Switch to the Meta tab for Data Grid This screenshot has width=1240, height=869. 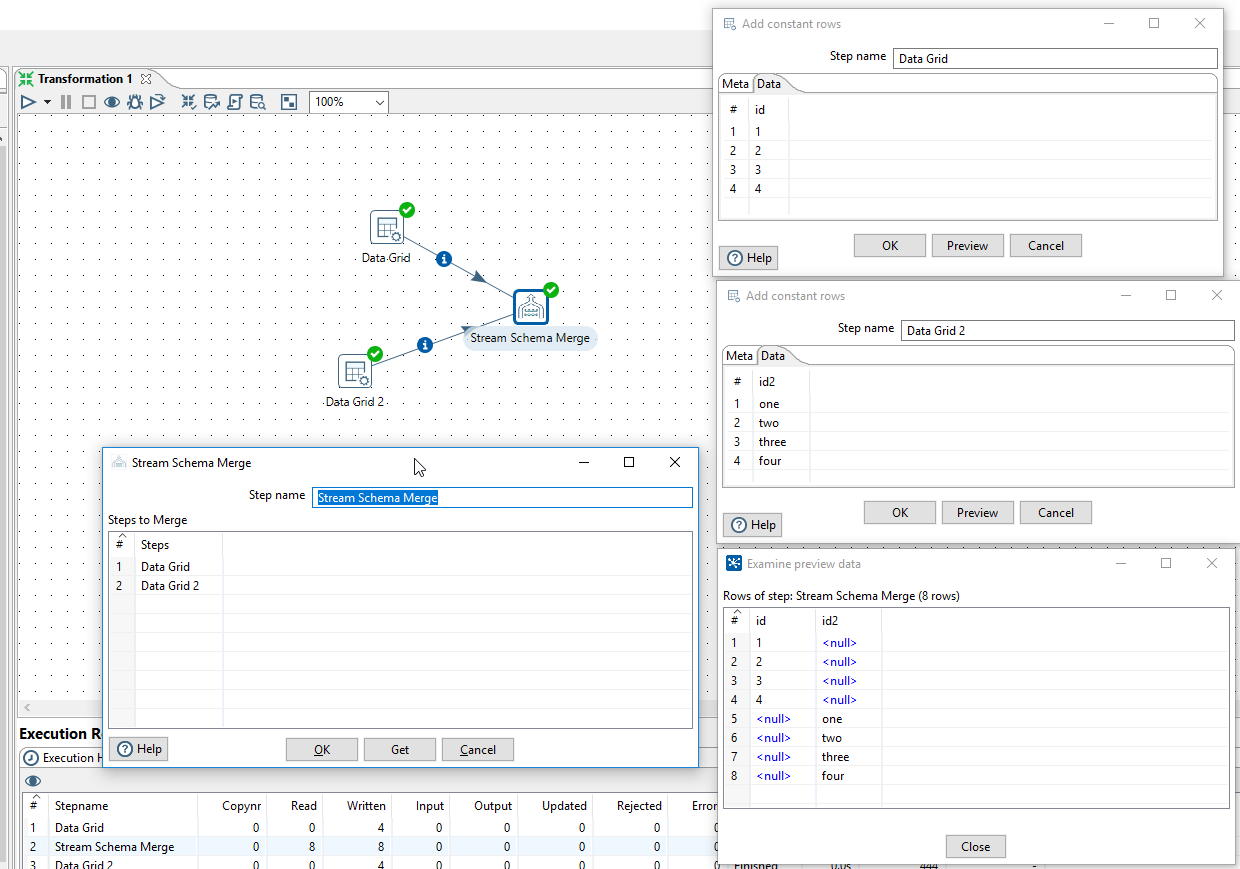[735, 83]
